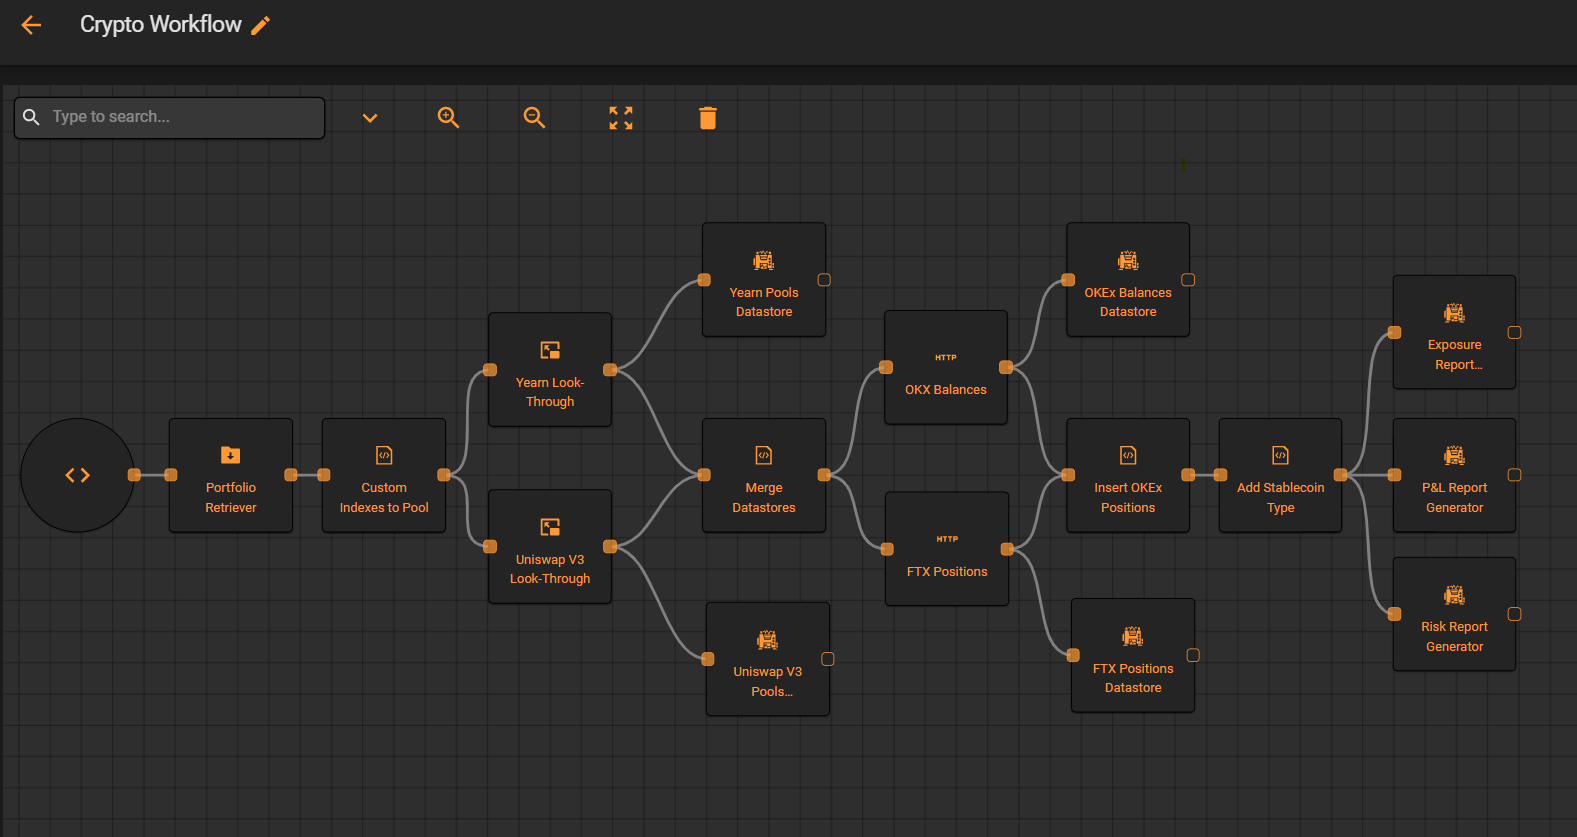Click the Risk Report Generator output port
The width and height of the screenshot is (1577, 837).
pyautogui.click(x=1514, y=614)
